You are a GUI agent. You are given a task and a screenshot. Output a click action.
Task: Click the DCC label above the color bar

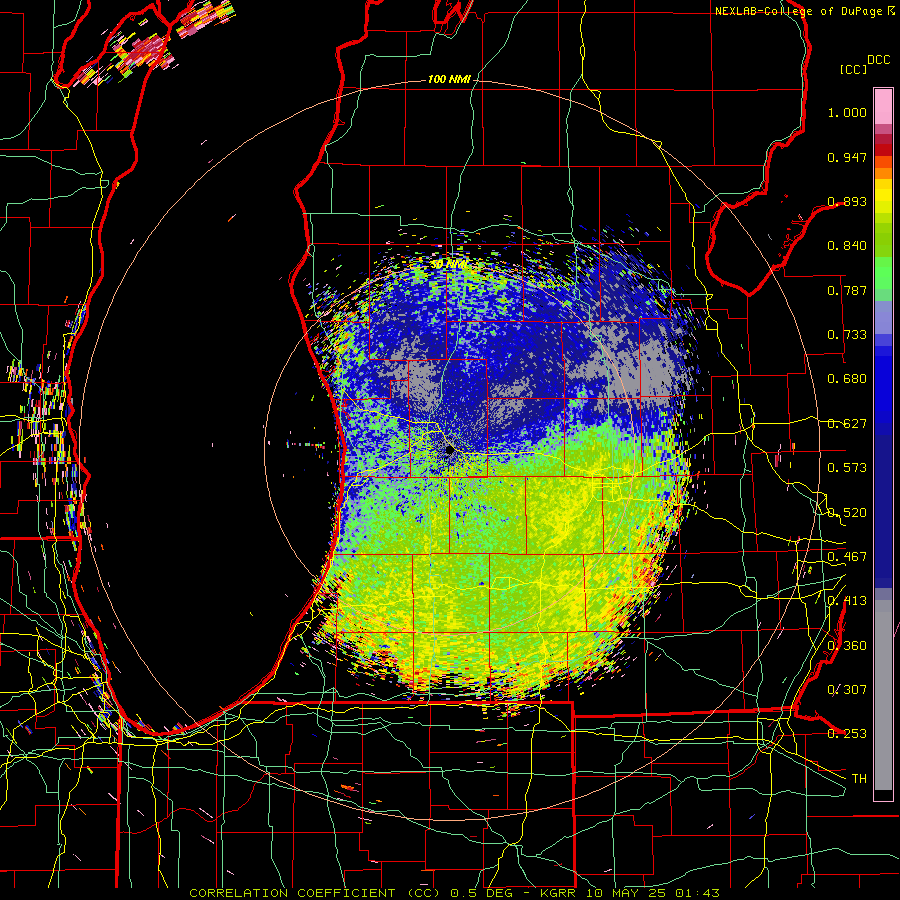[x=878, y=60]
